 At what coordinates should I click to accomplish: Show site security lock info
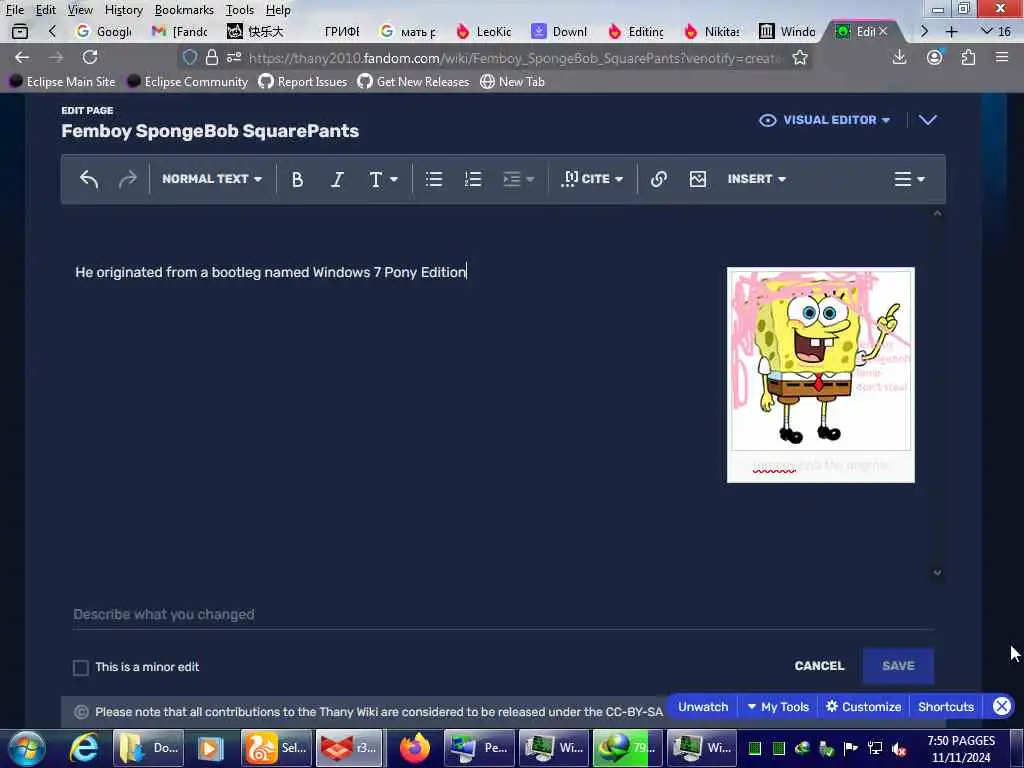212,57
